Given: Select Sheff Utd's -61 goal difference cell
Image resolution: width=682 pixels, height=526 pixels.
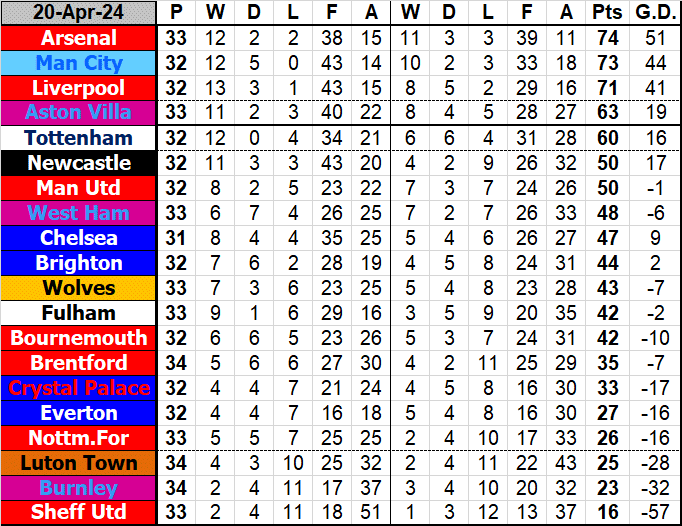Looking at the screenshot, I should click(653, 513).
